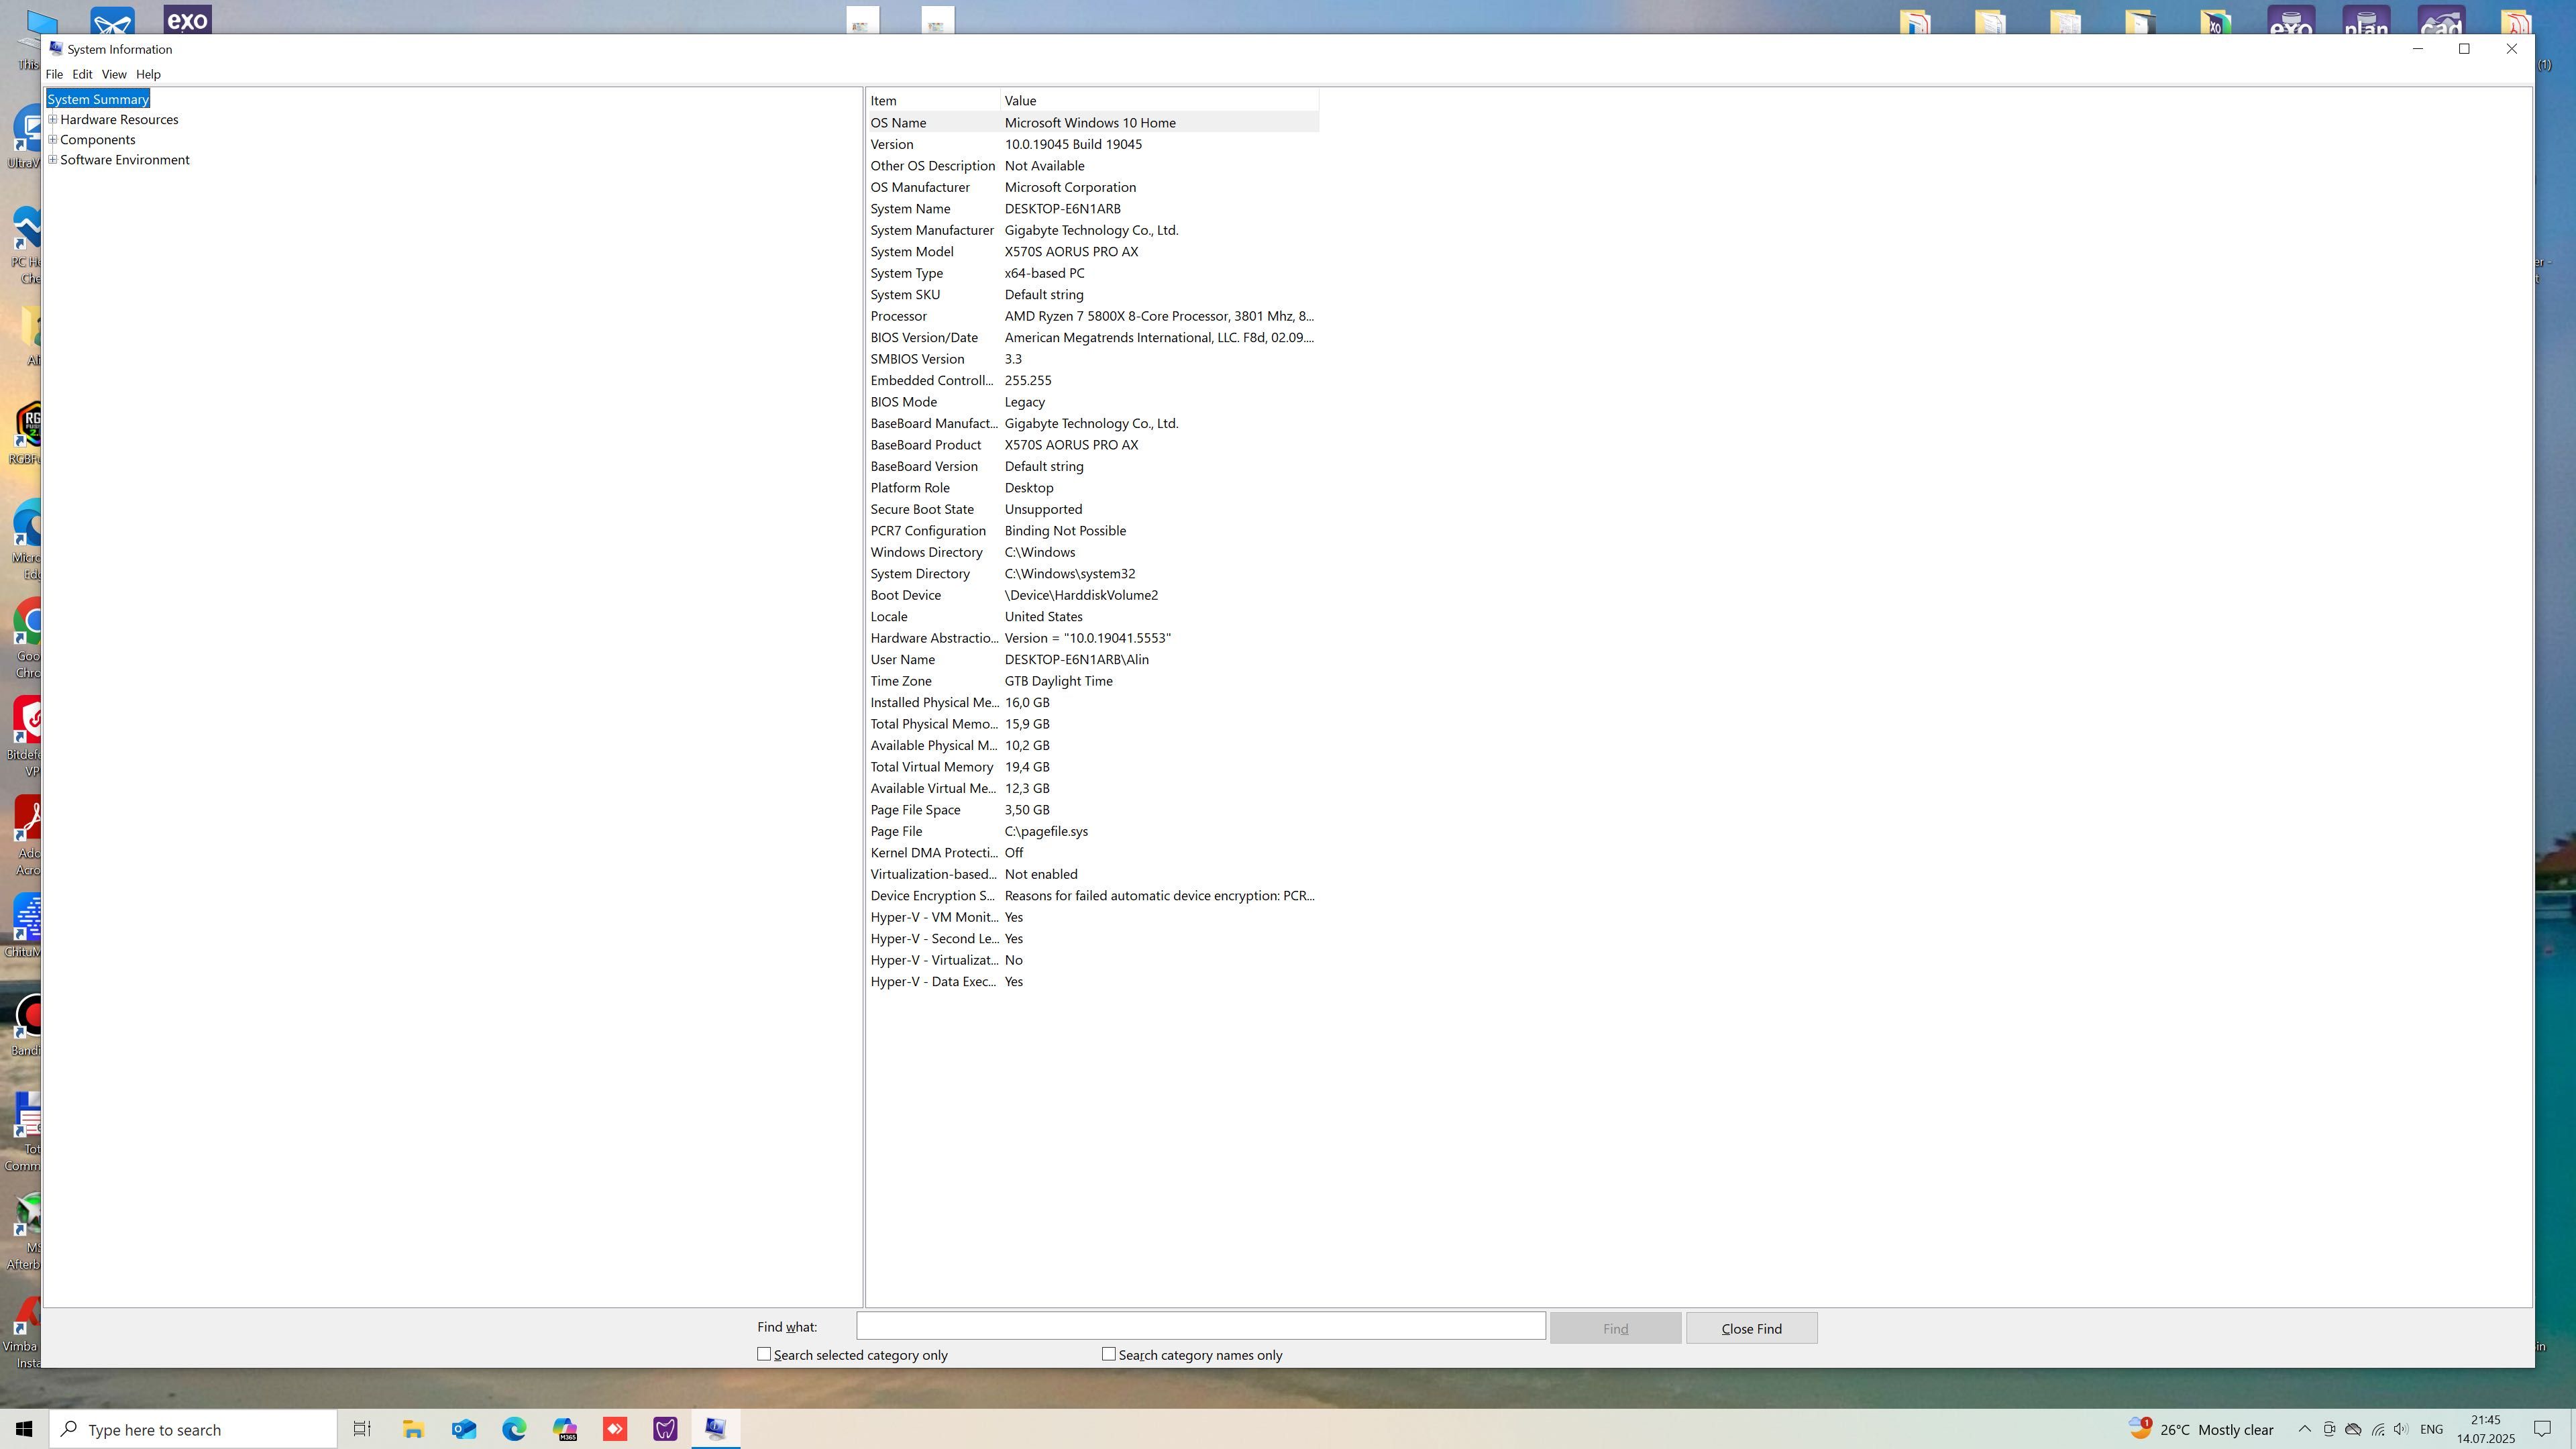Open Microsoft Edge from the taskbar
This screenshot has height=1449, width=2576.
(x=514, y=1429)
